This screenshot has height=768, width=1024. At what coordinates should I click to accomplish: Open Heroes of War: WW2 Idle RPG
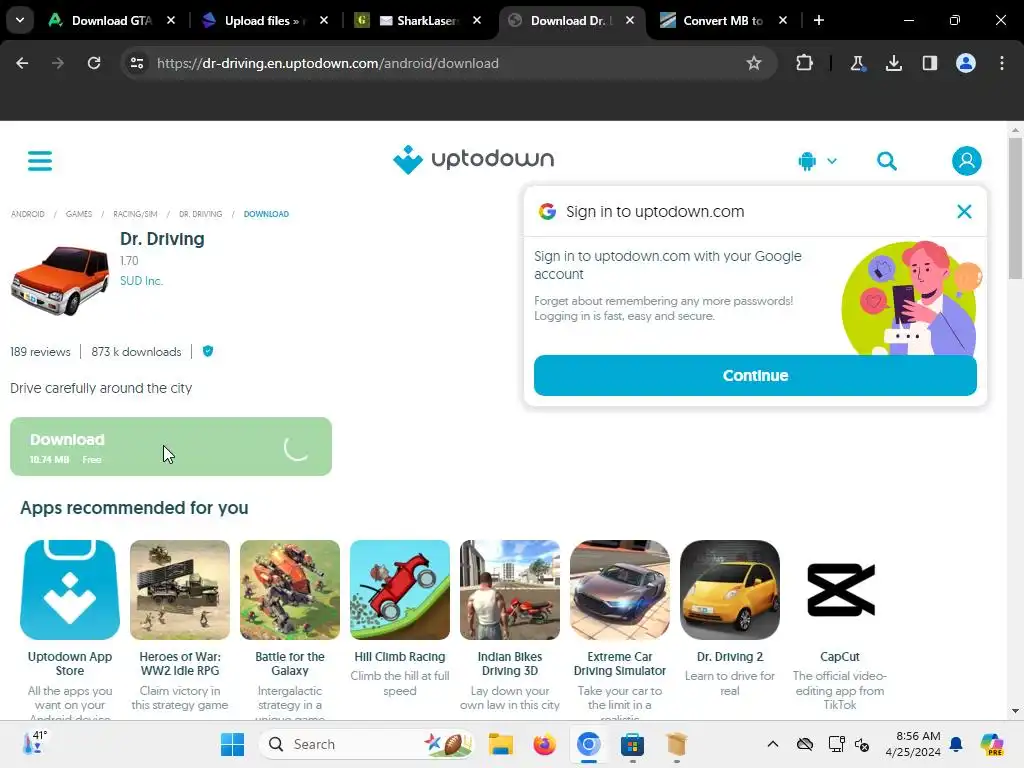coord(180,590)
